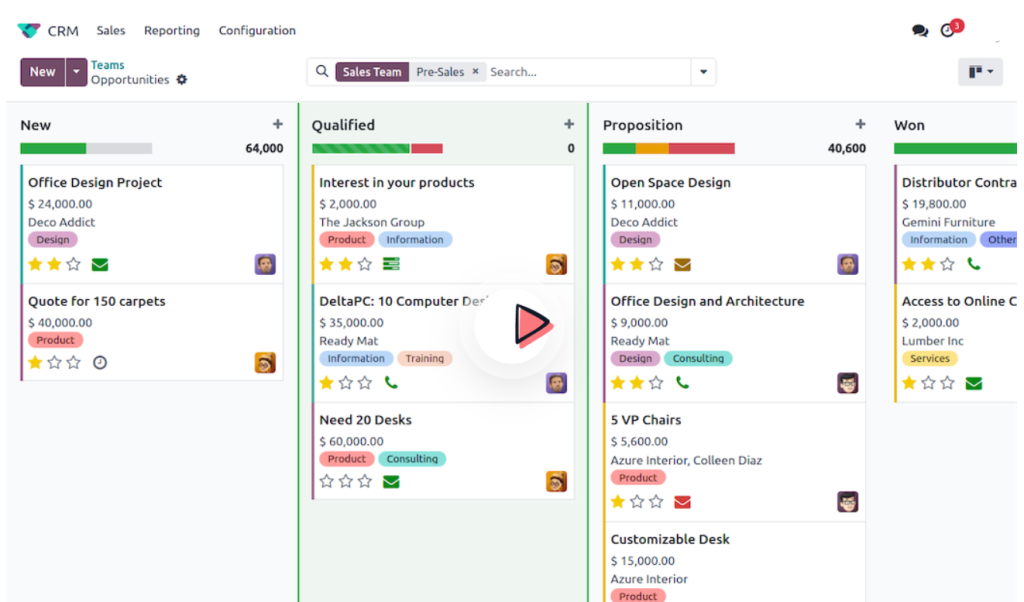Set third star on Office Design Project
Image resolution: width=1024 pixels, height=602 pixels.
point(74,264)
